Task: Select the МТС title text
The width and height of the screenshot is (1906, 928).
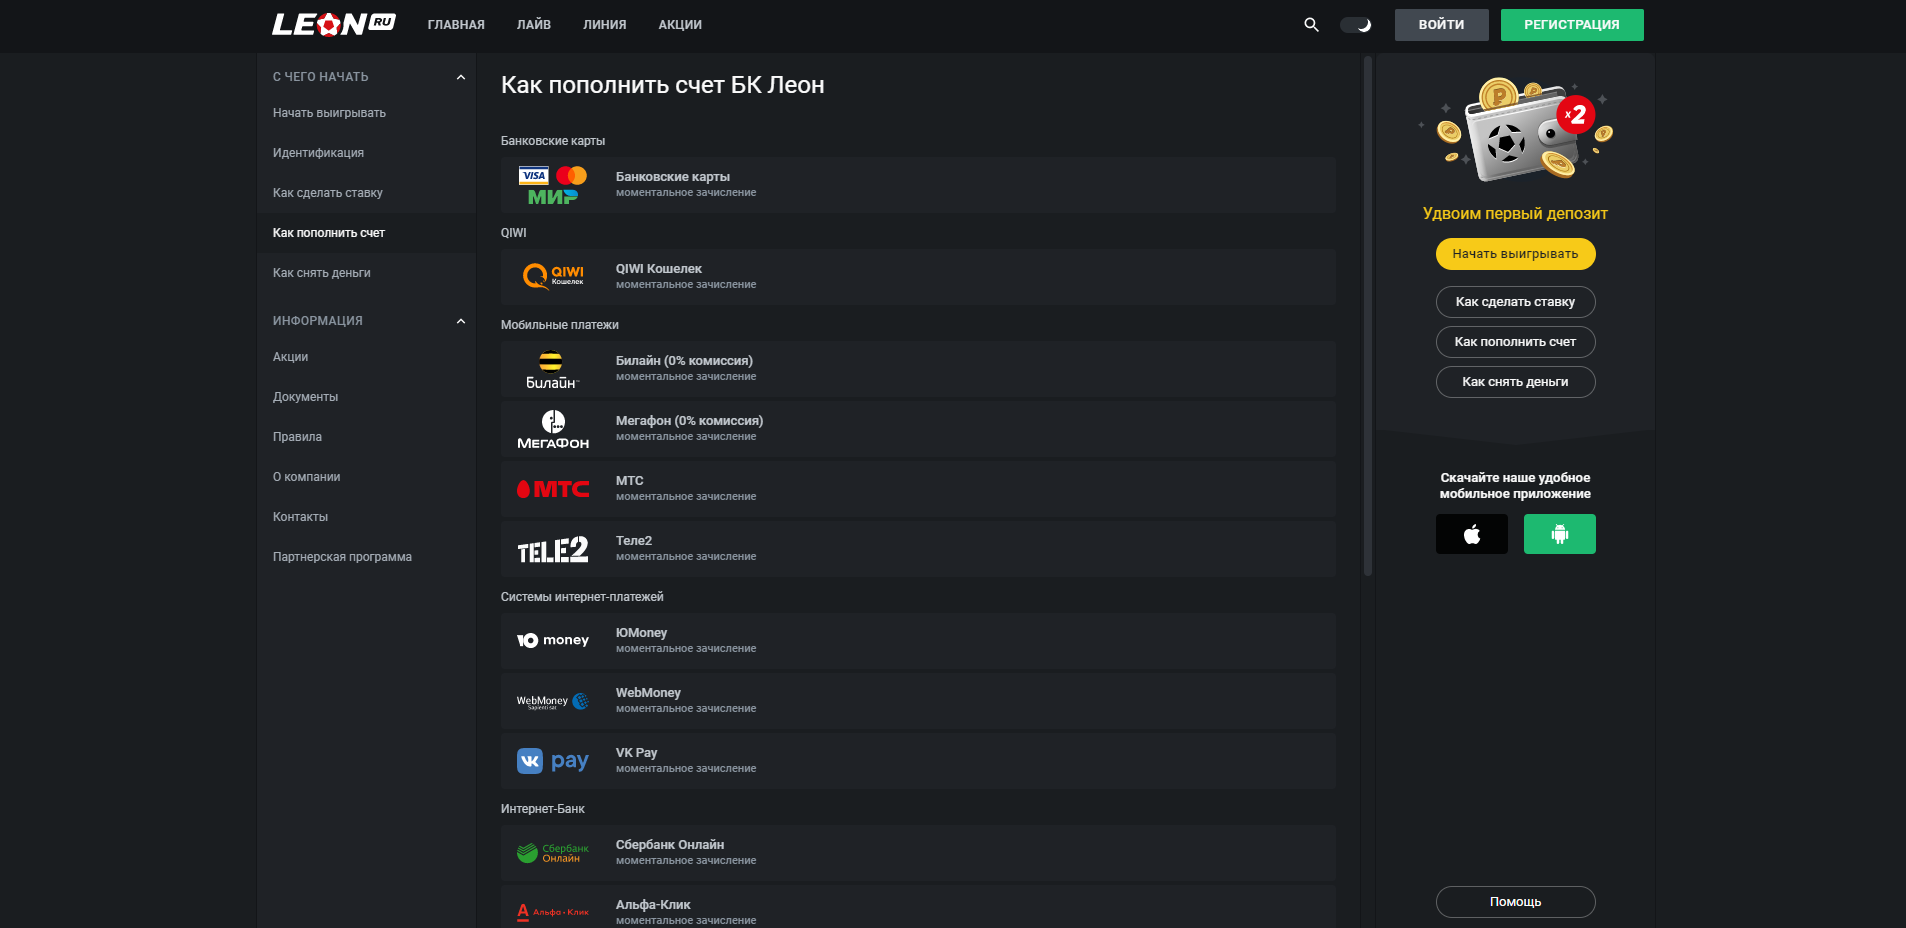Action: (x=630, y=481)
